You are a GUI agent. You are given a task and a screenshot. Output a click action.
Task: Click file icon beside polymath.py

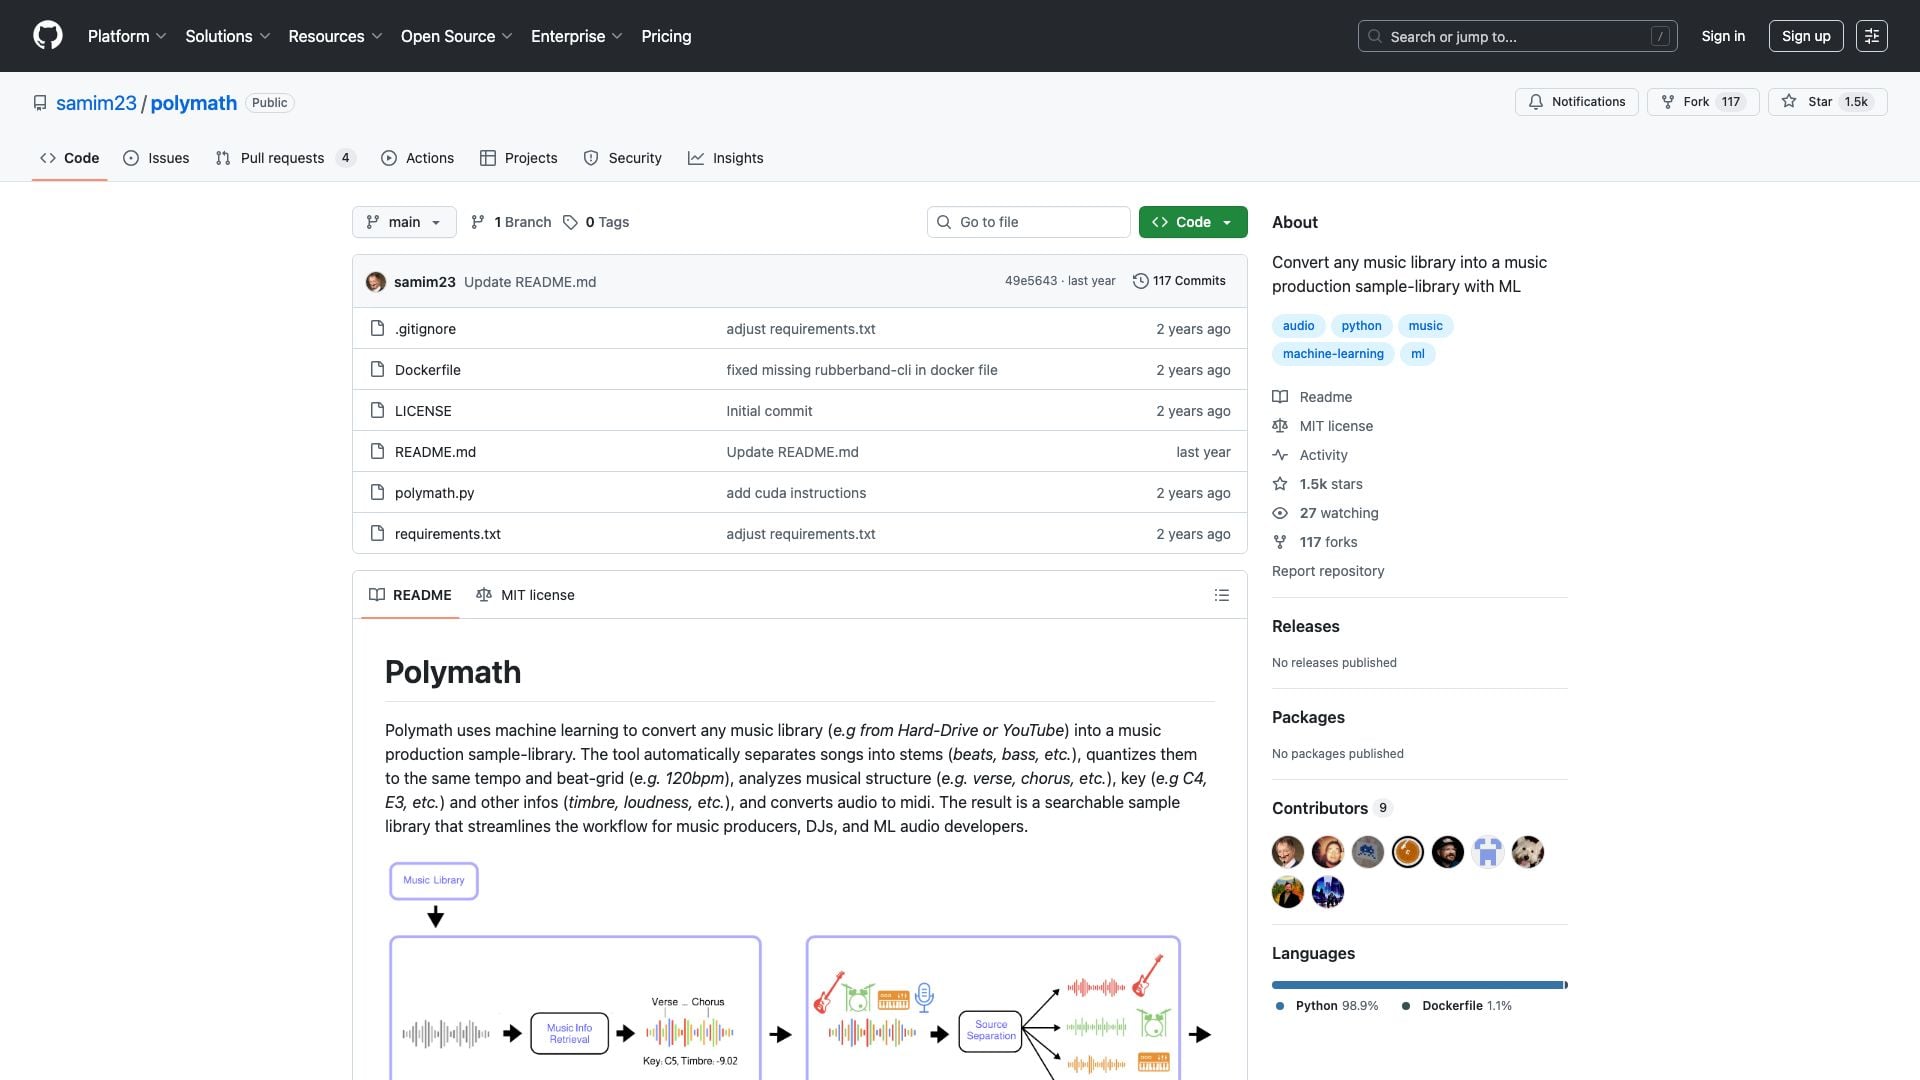377,492
